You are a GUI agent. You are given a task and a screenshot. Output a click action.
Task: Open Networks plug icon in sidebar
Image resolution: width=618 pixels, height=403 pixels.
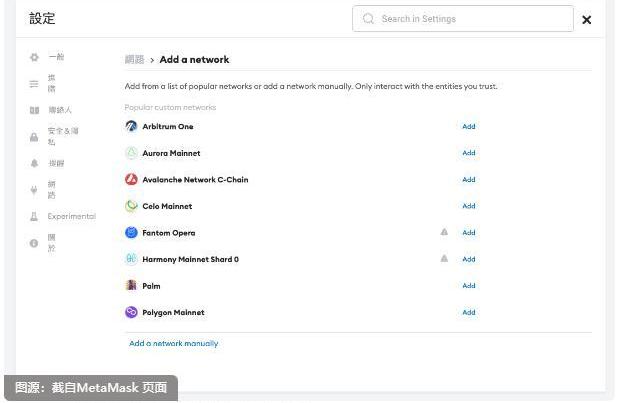click(34, 189)
